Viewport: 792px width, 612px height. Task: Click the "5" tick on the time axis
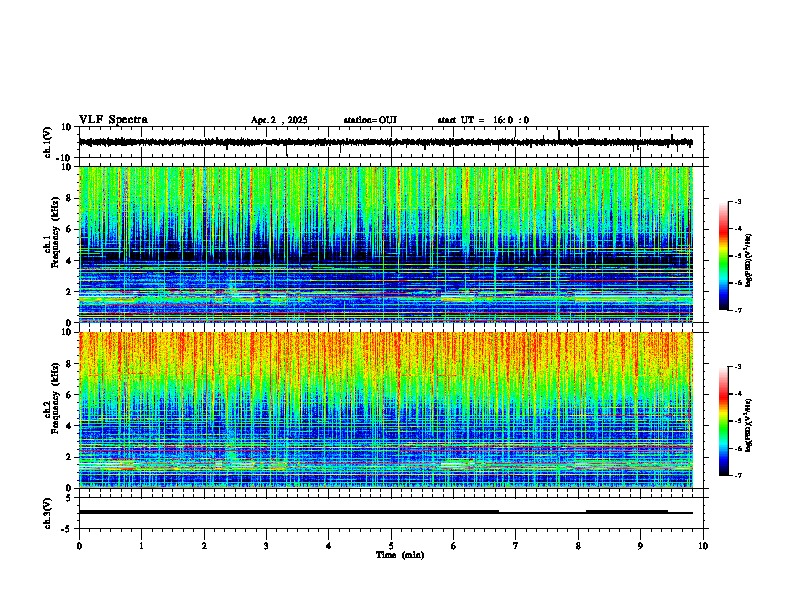[391, 546]
